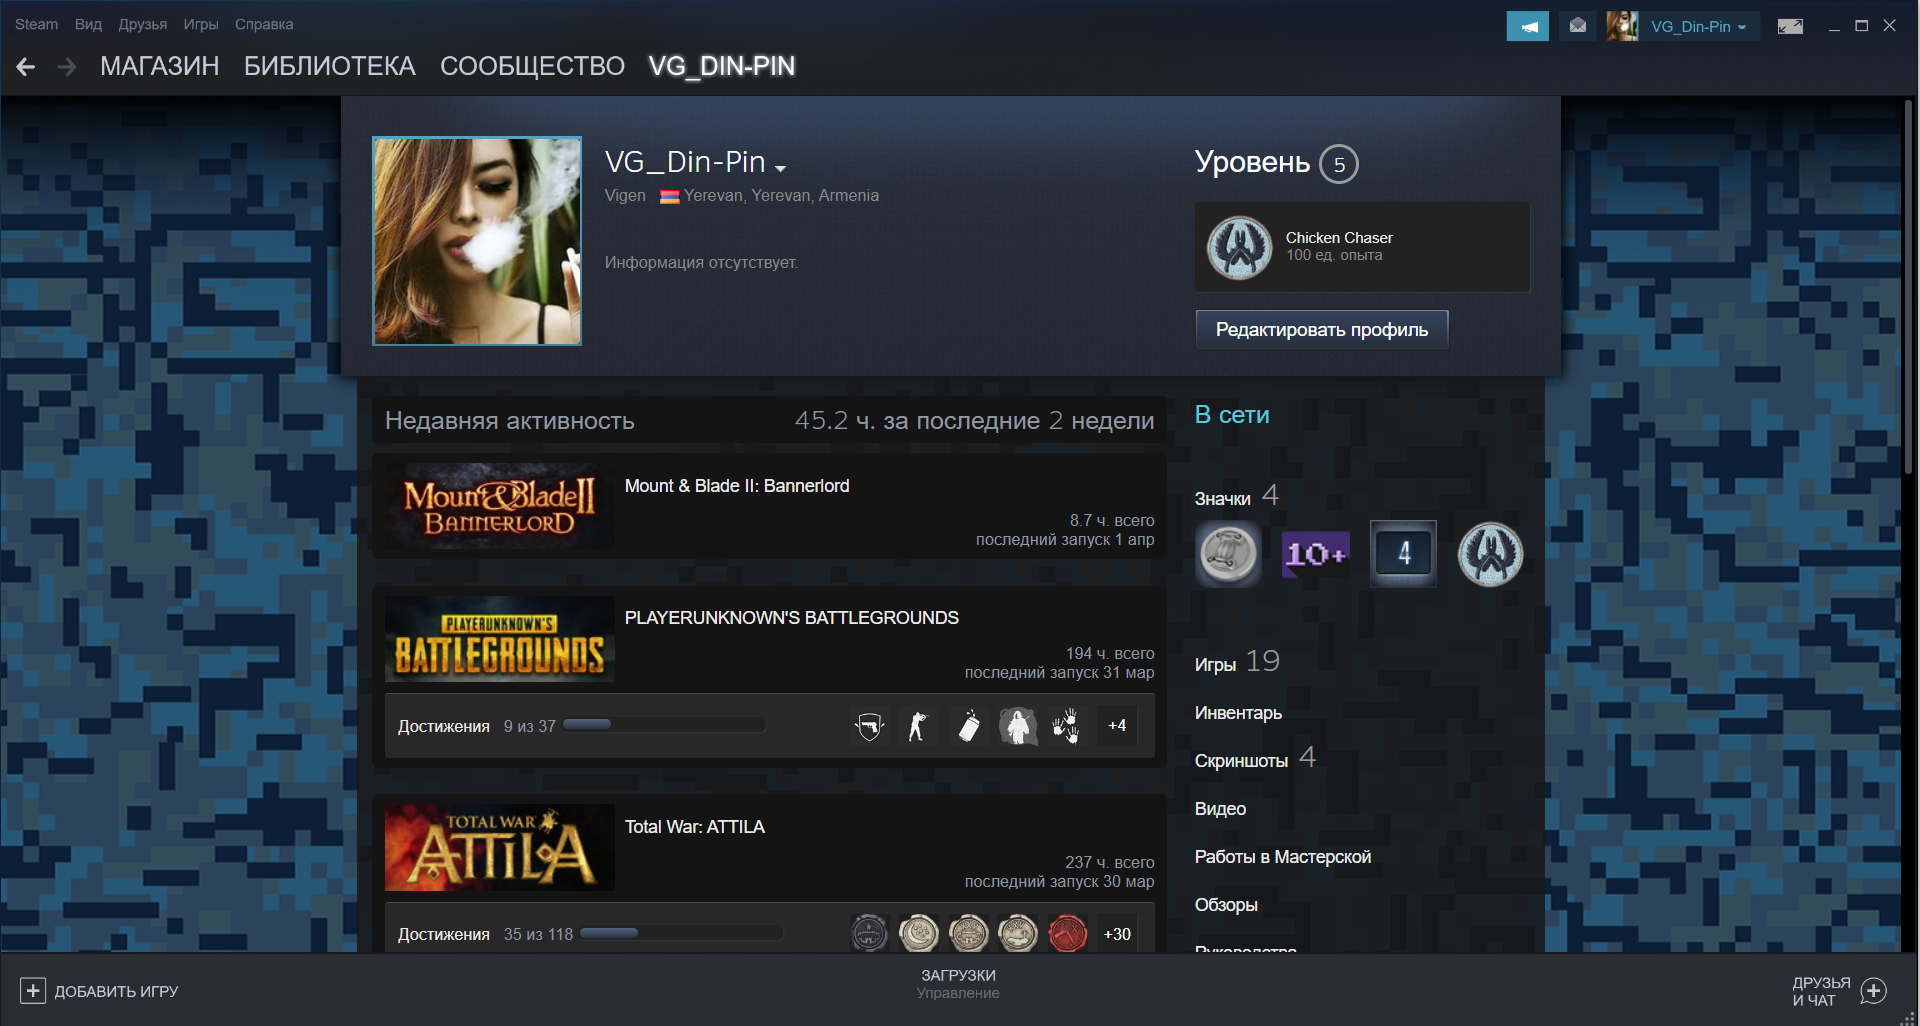Open Работы в Мастерской link
Image resolution: width=1920 pixels, height=1026 pixels.
click(x=1283, y=857)
